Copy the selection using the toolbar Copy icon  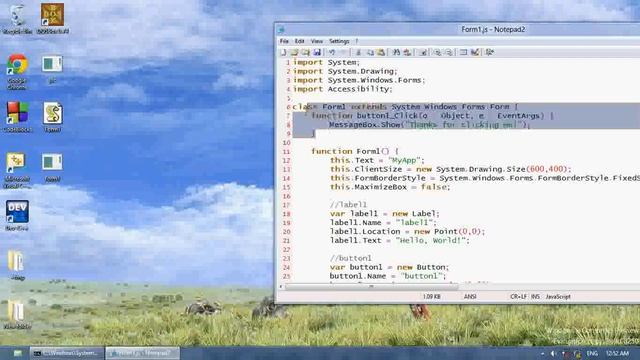[370, 52]
